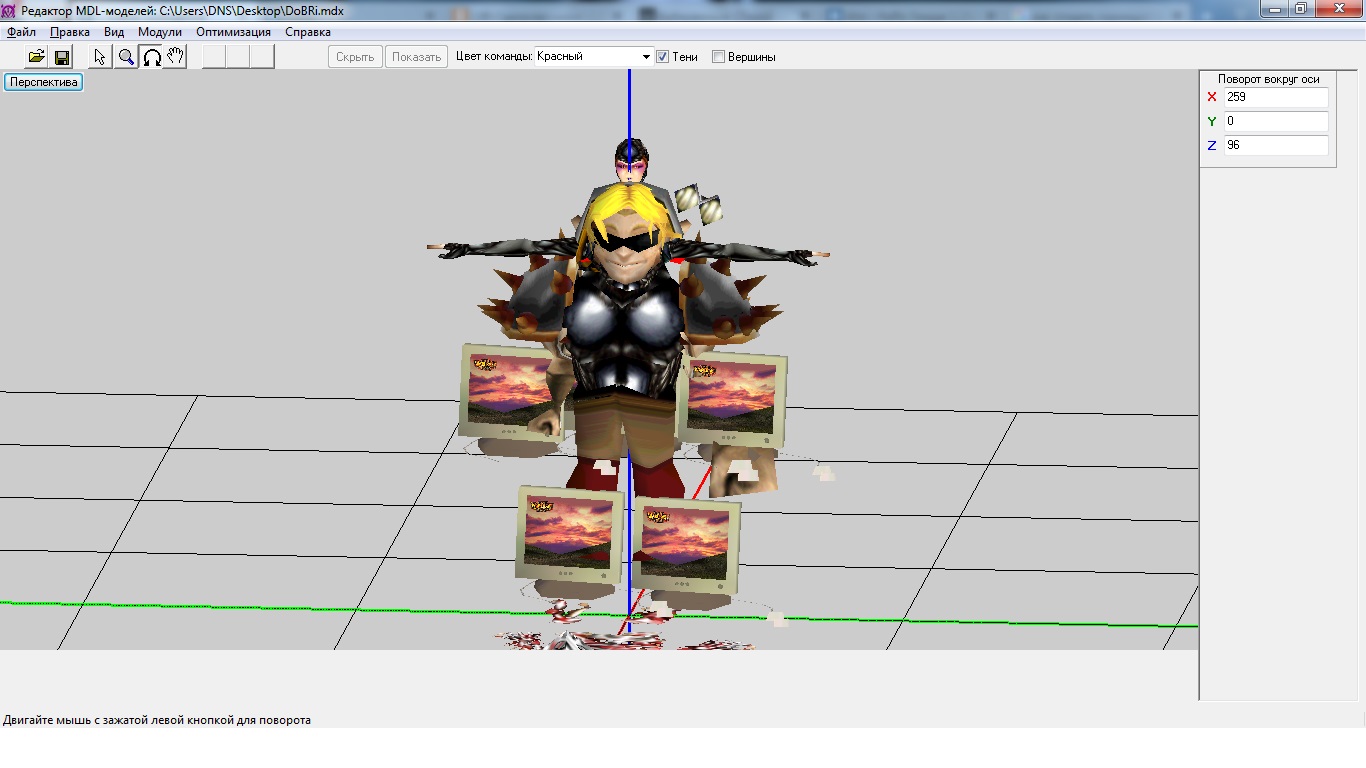Screen dimensions: 1366x768
Task: Focus the Y axis rotation field
Action: coord(1277,121)
